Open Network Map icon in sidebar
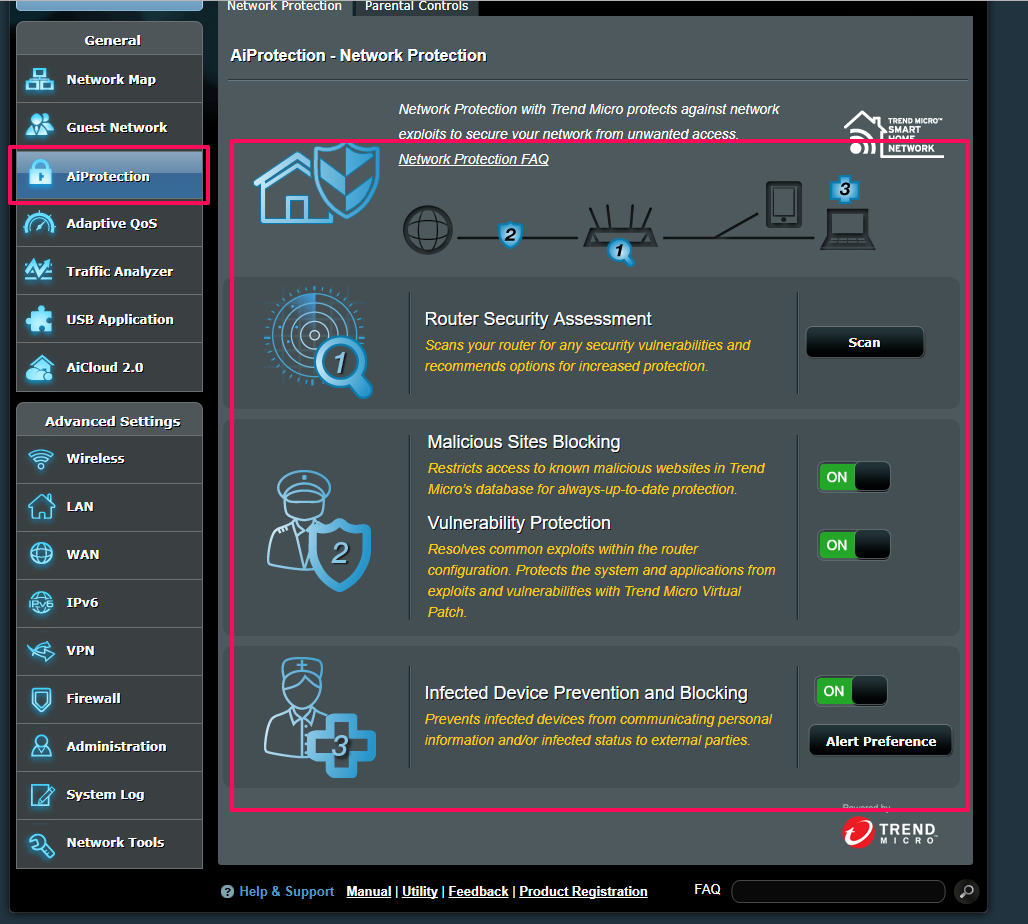This screenshot has width=1028, height=924. coord(39,79)
